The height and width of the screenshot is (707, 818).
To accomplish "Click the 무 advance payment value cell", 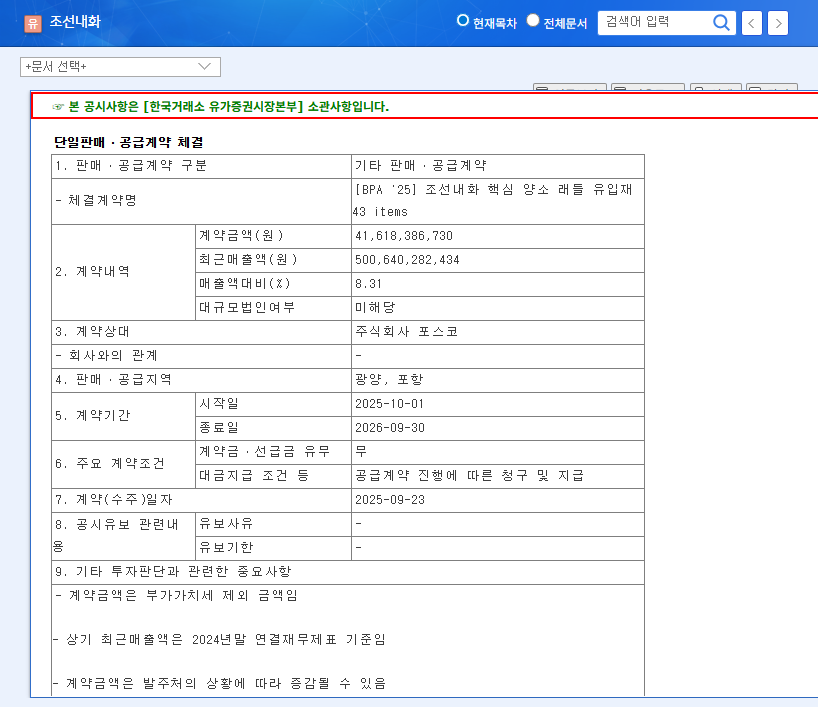I will pyautogui.click(x=498, y=452).
